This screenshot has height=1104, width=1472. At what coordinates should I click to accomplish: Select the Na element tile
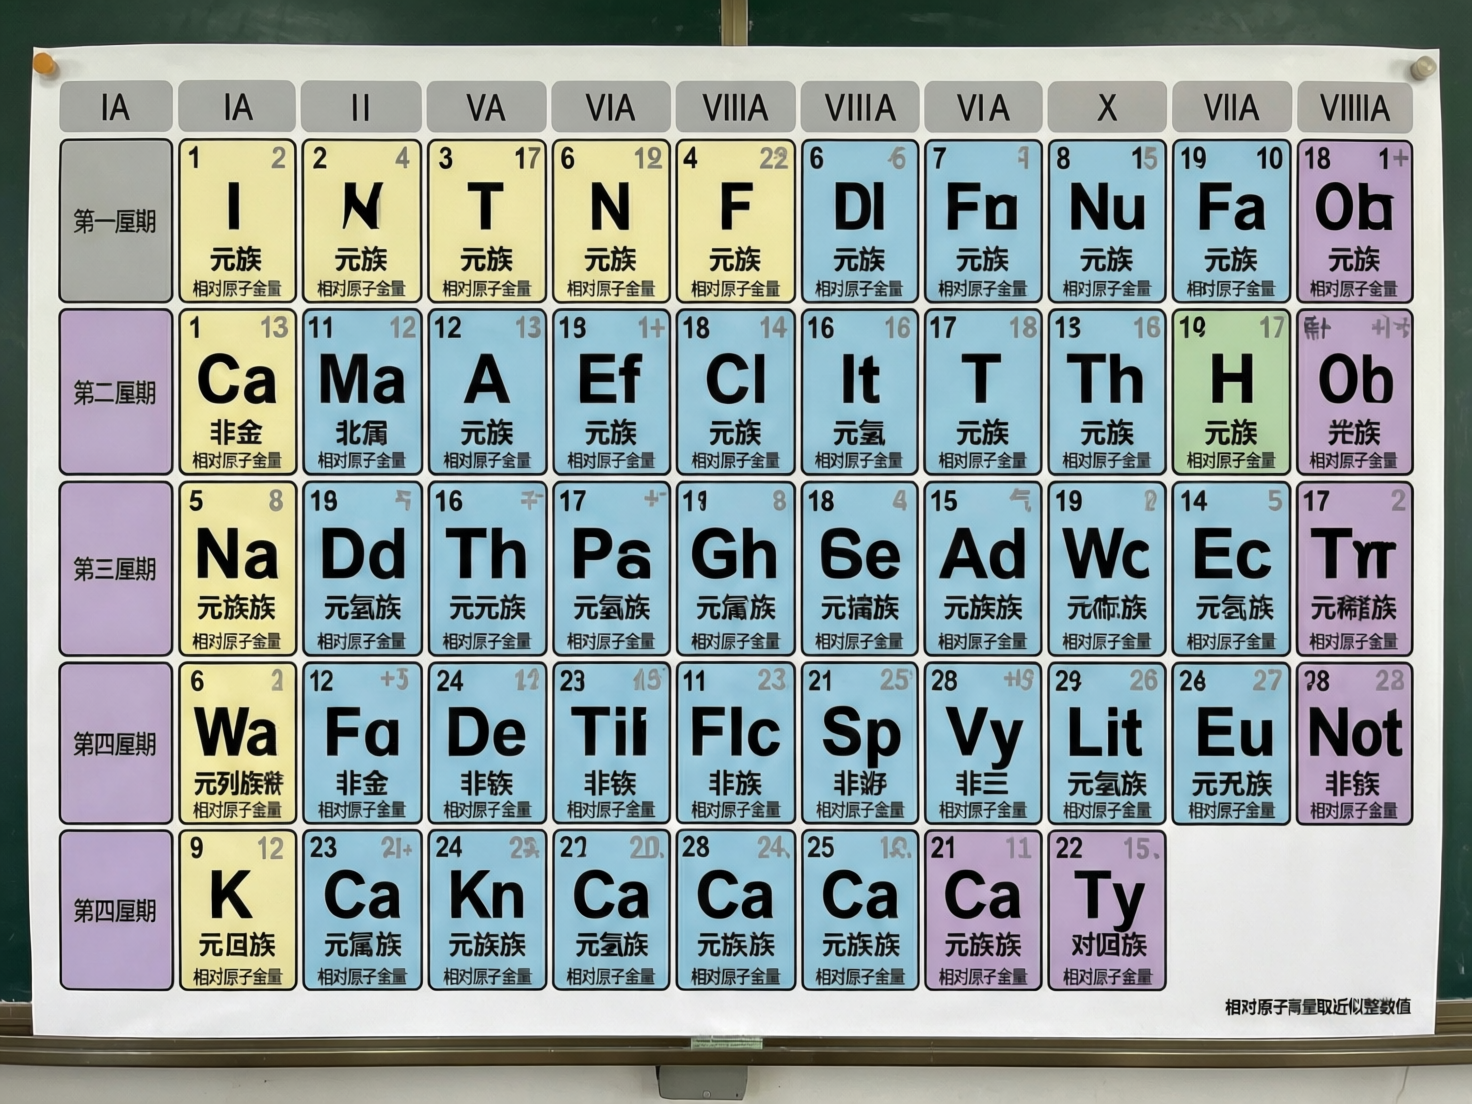click(237, 567)
